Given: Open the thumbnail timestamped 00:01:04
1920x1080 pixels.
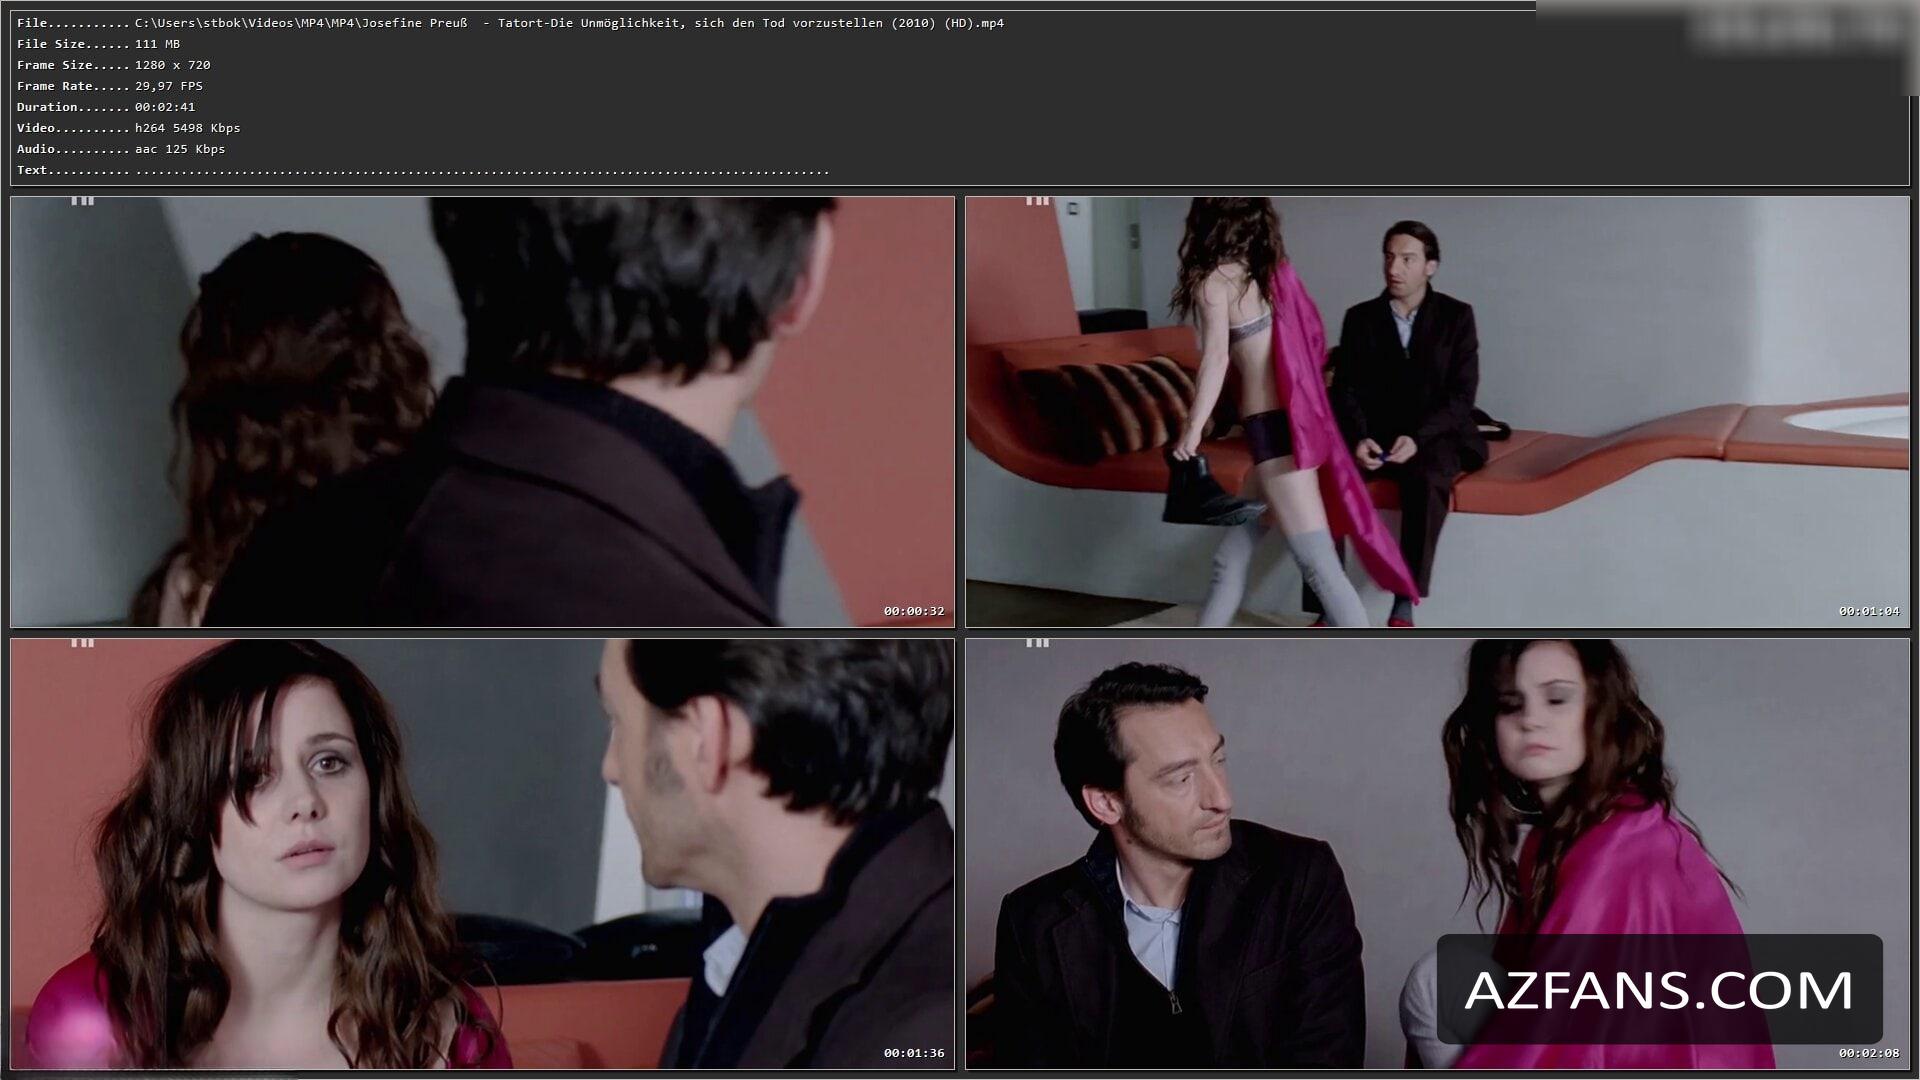Looking at the screenshot, I should coord(1437,412).
